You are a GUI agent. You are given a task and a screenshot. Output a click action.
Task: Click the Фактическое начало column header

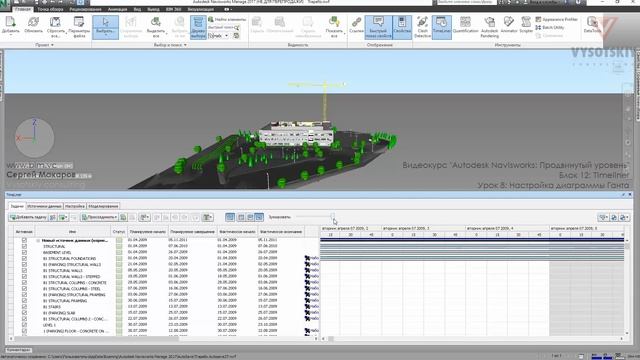(237, 231)
